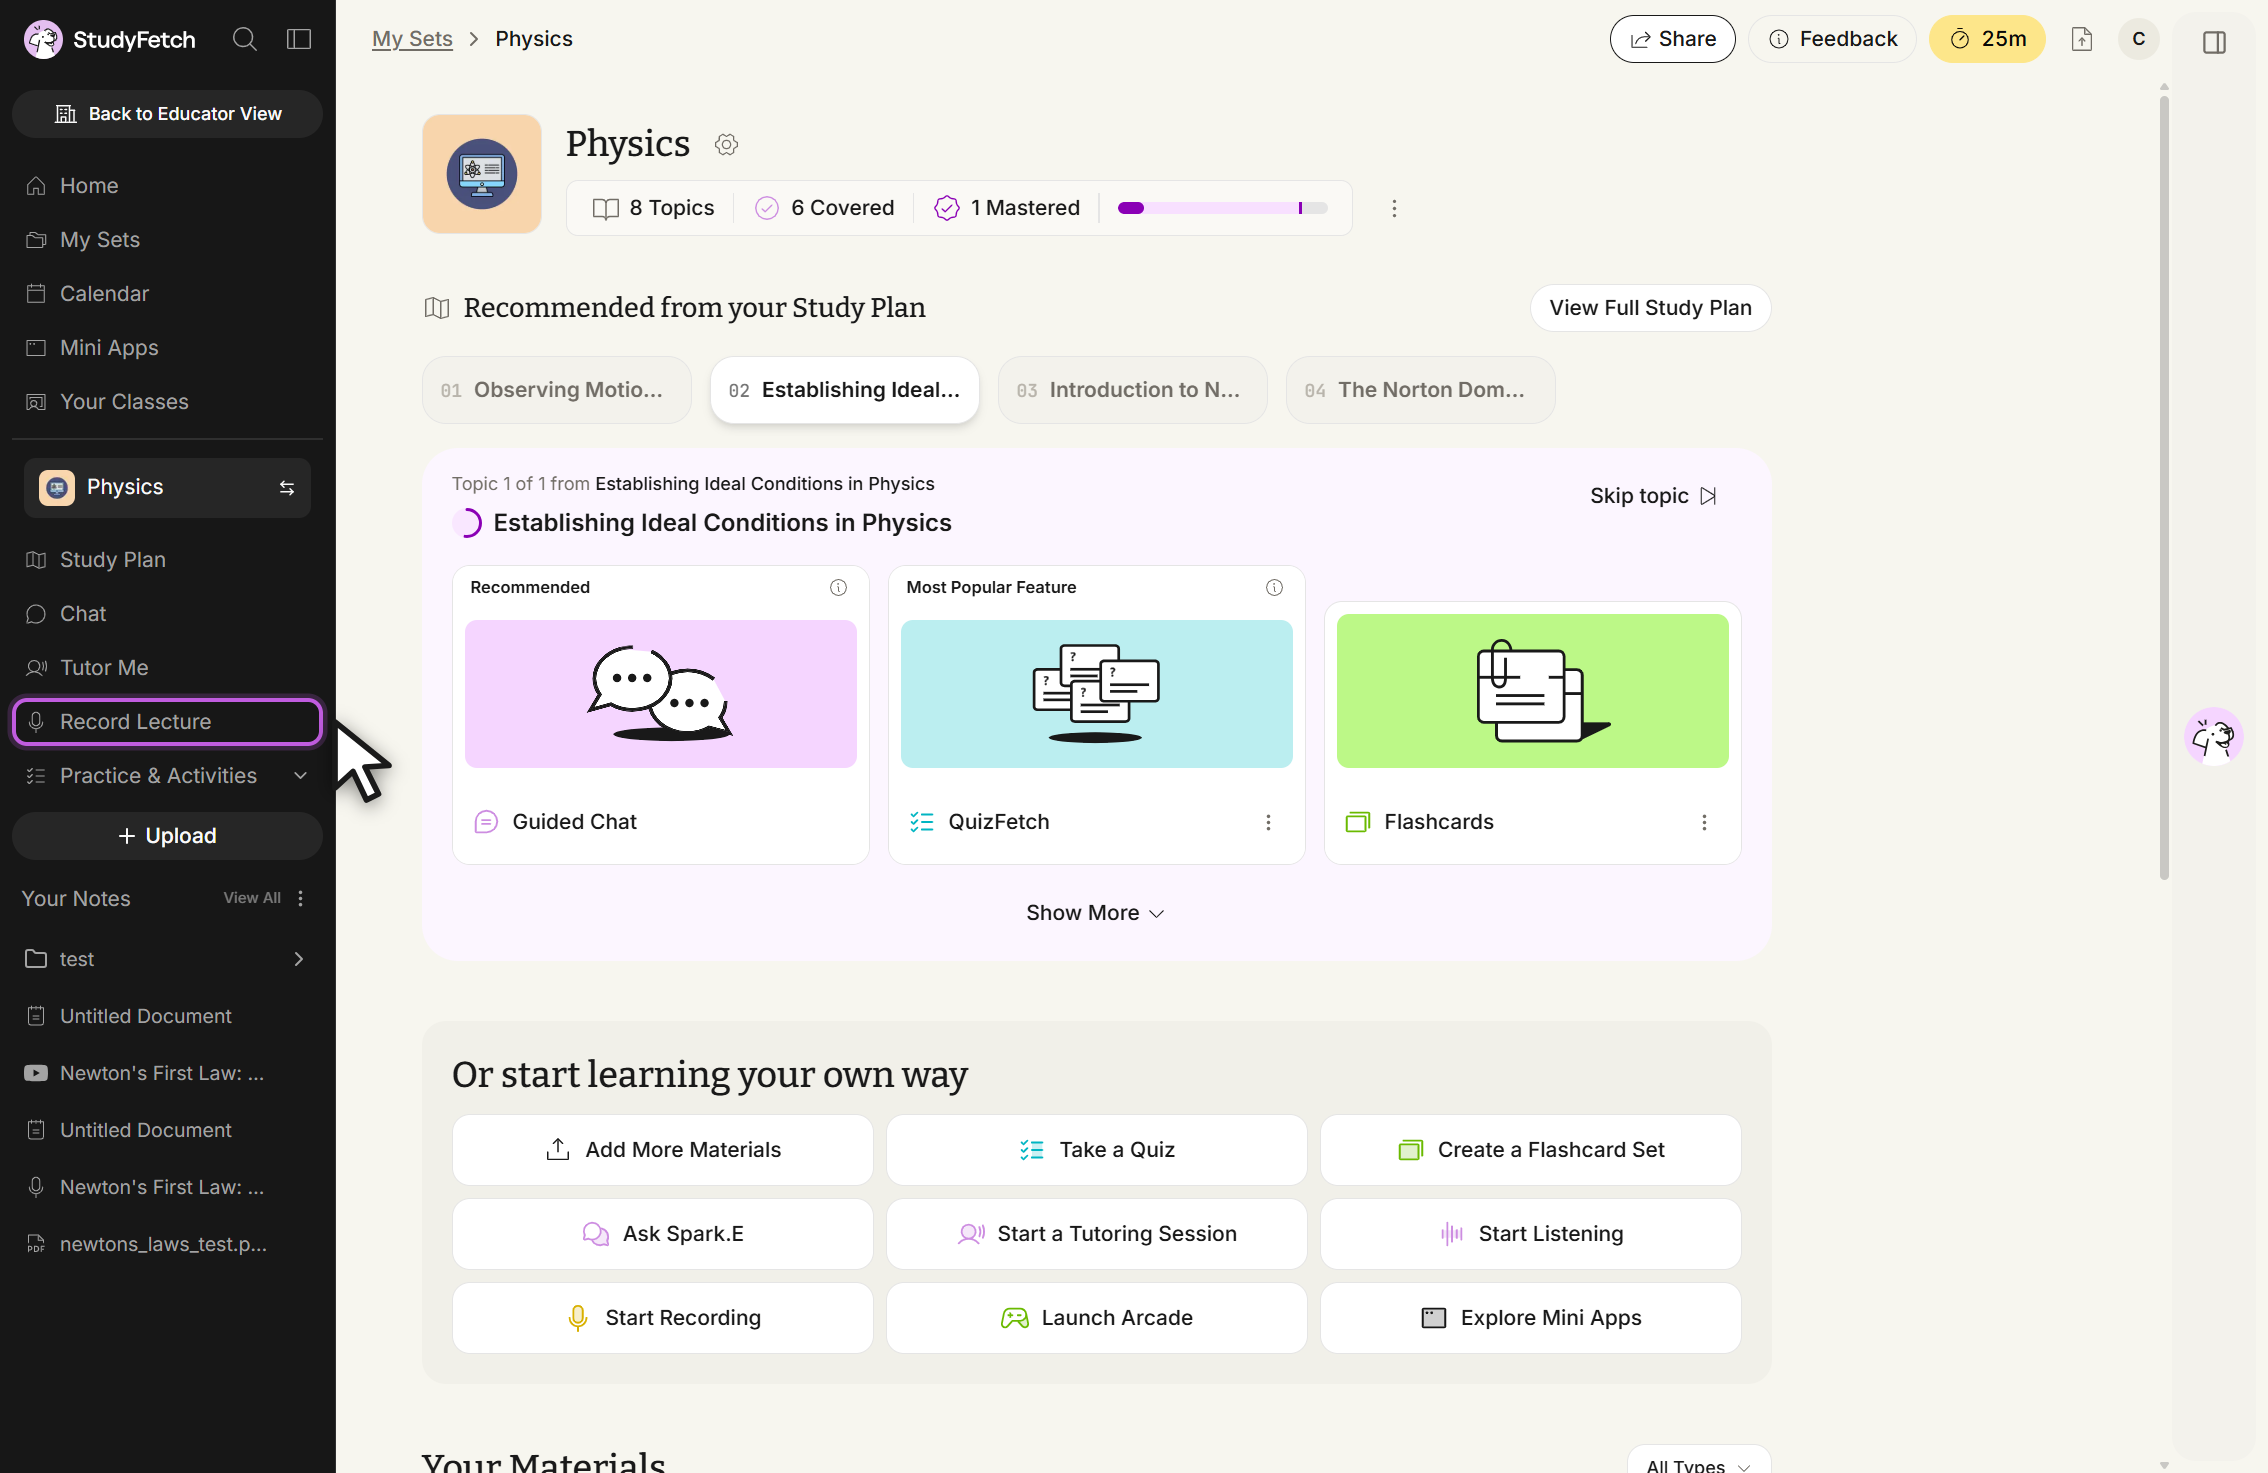Open Calendar from the sidebar
The height and width of the screenshot is (1473, 2268).
[x=167, y=294]
